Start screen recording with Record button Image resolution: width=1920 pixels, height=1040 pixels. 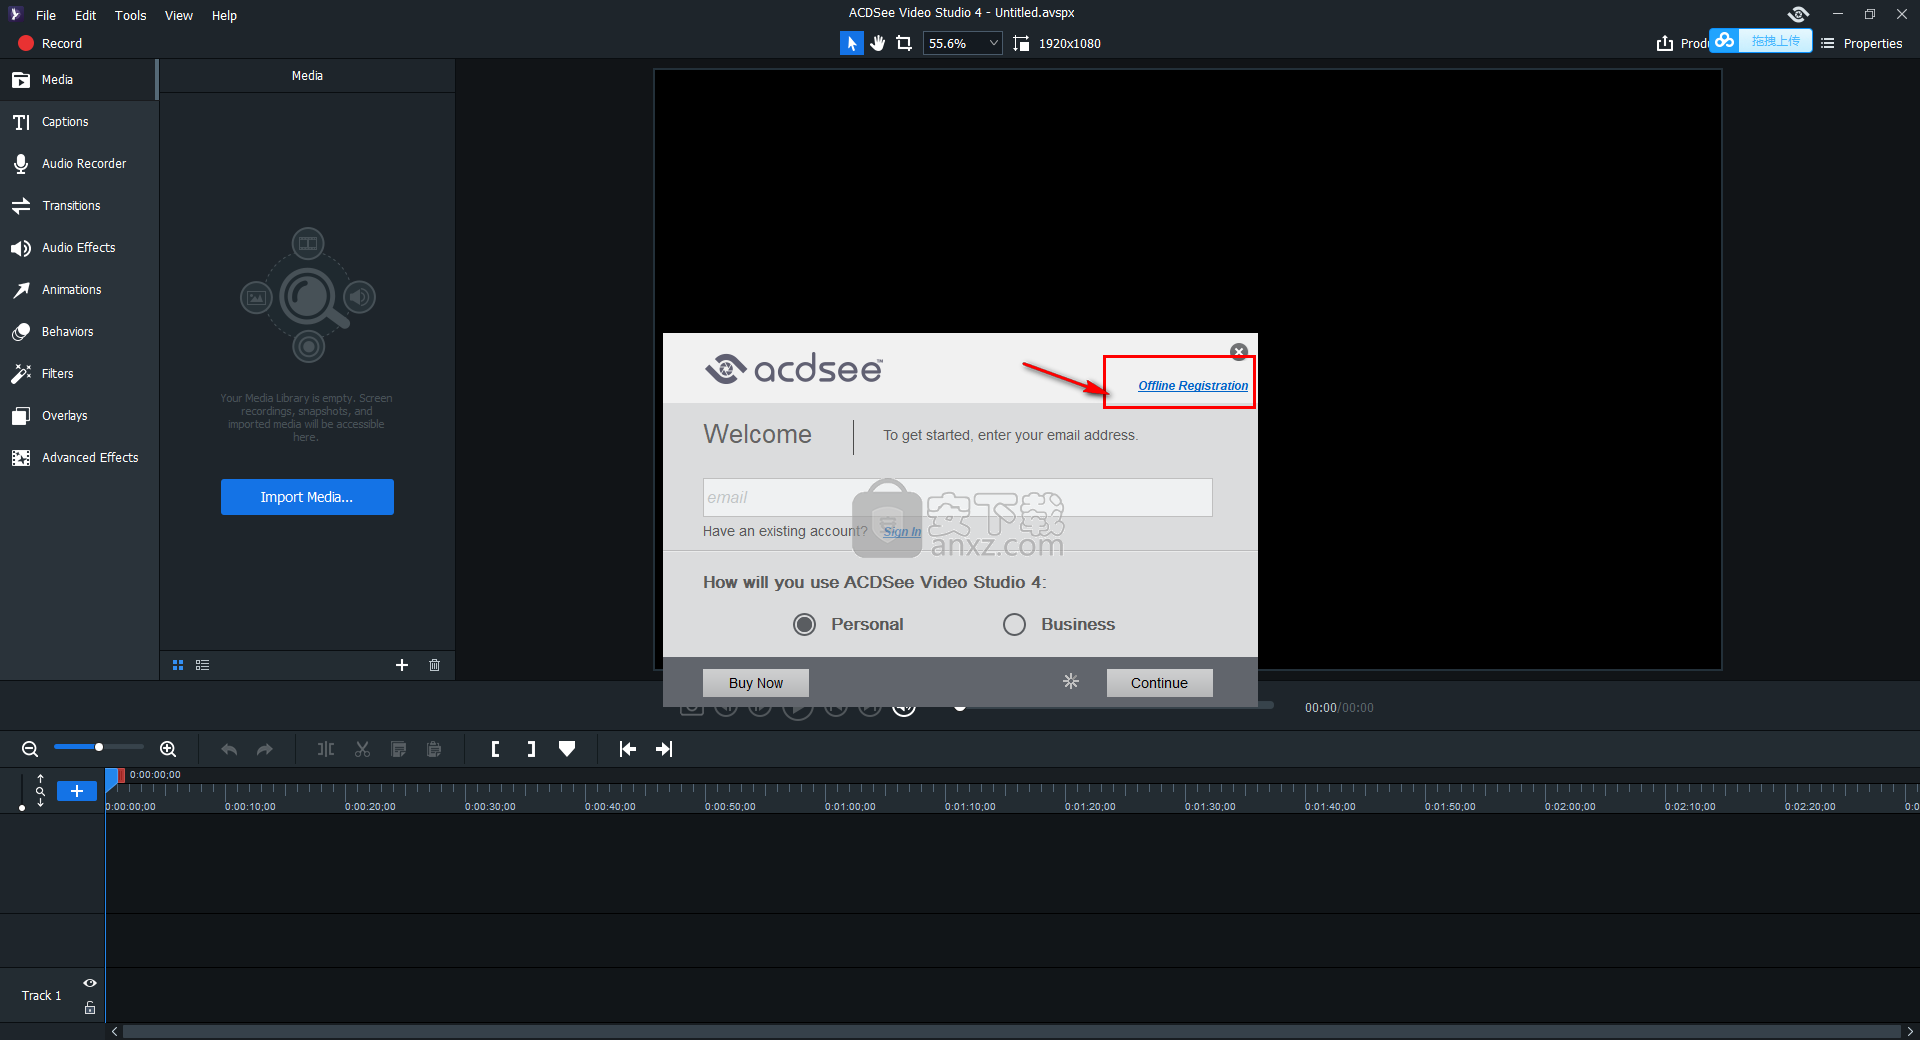pos(50,43)
